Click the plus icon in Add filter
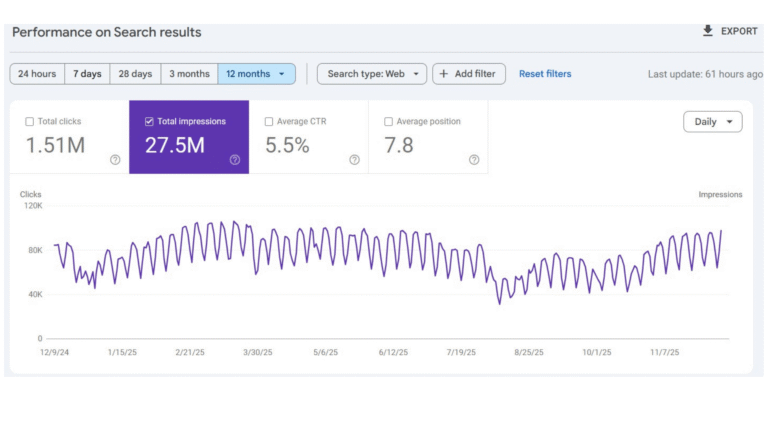The width and height of the screenshot is (768, 432). point(443,74)
